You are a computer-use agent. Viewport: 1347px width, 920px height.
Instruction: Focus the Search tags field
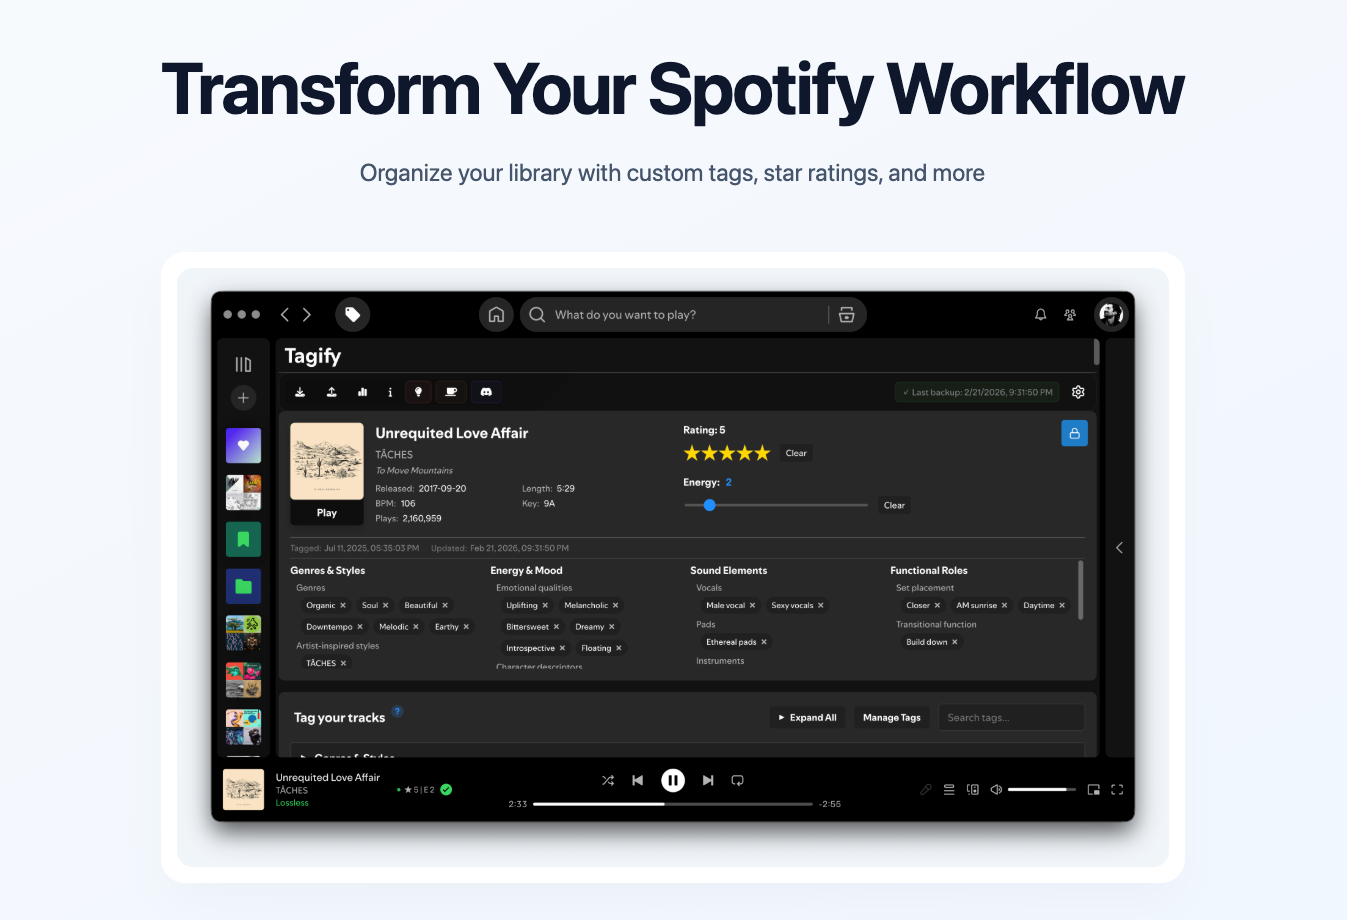[1011, 718]
